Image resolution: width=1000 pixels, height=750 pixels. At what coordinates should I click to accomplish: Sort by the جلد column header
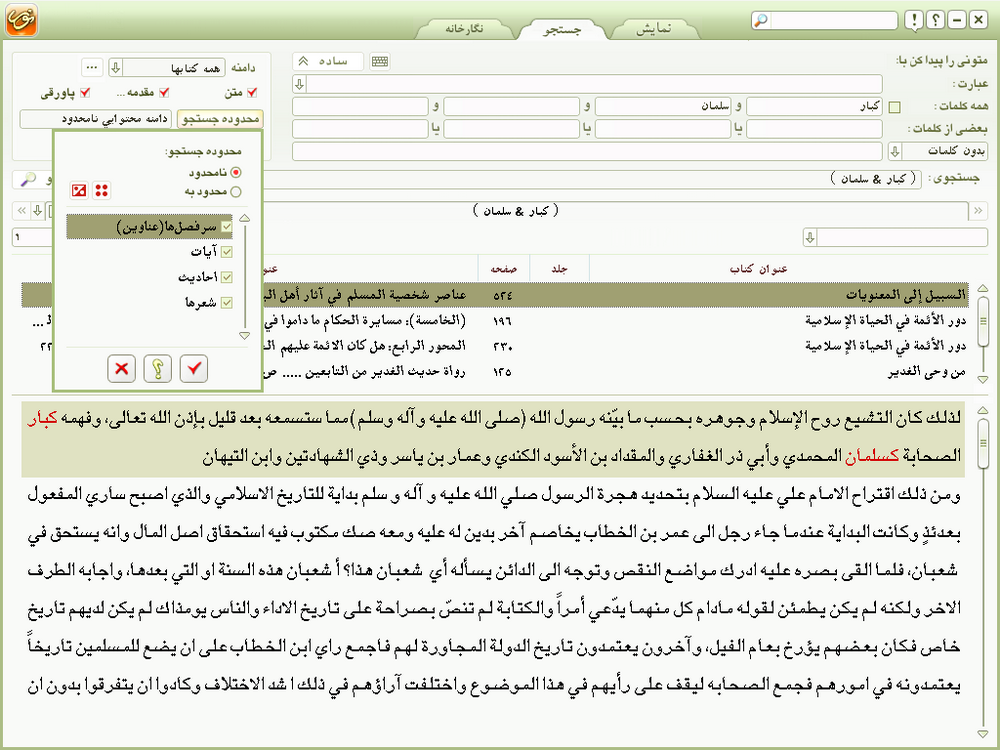pyautogui.click(x=559, y=269)
